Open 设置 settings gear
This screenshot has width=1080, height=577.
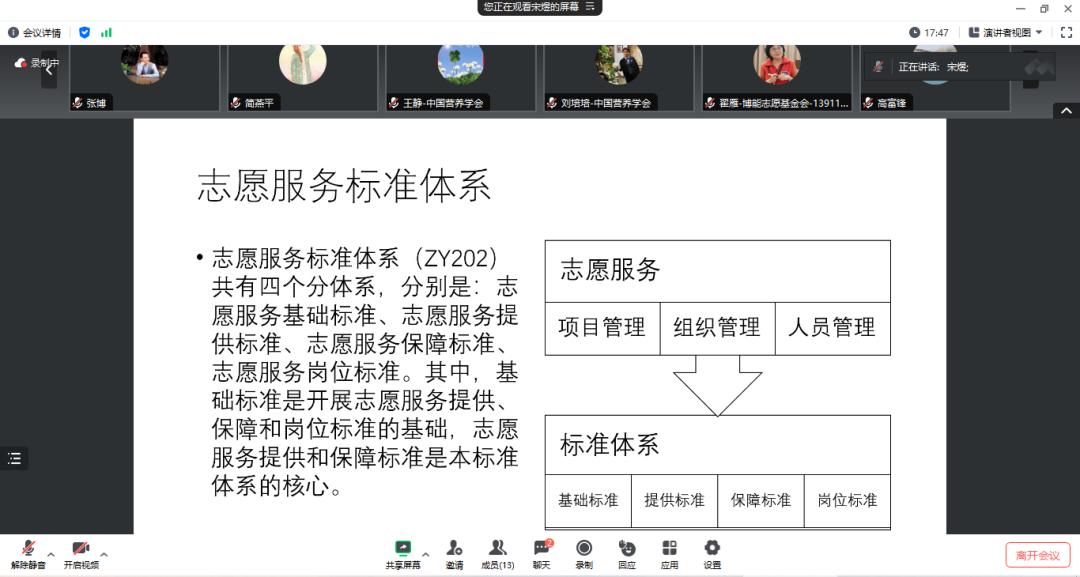[x=712, y=551]
